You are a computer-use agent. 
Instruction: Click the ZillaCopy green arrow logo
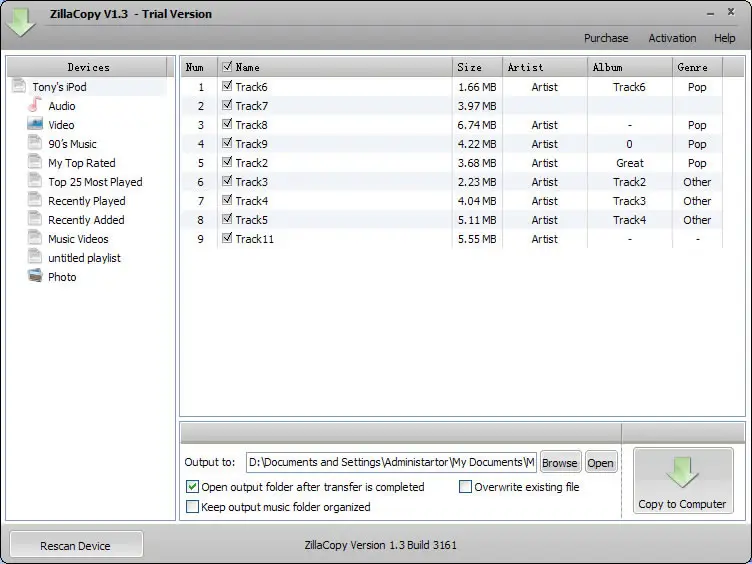pyautogui.click(x=21, y=22)
